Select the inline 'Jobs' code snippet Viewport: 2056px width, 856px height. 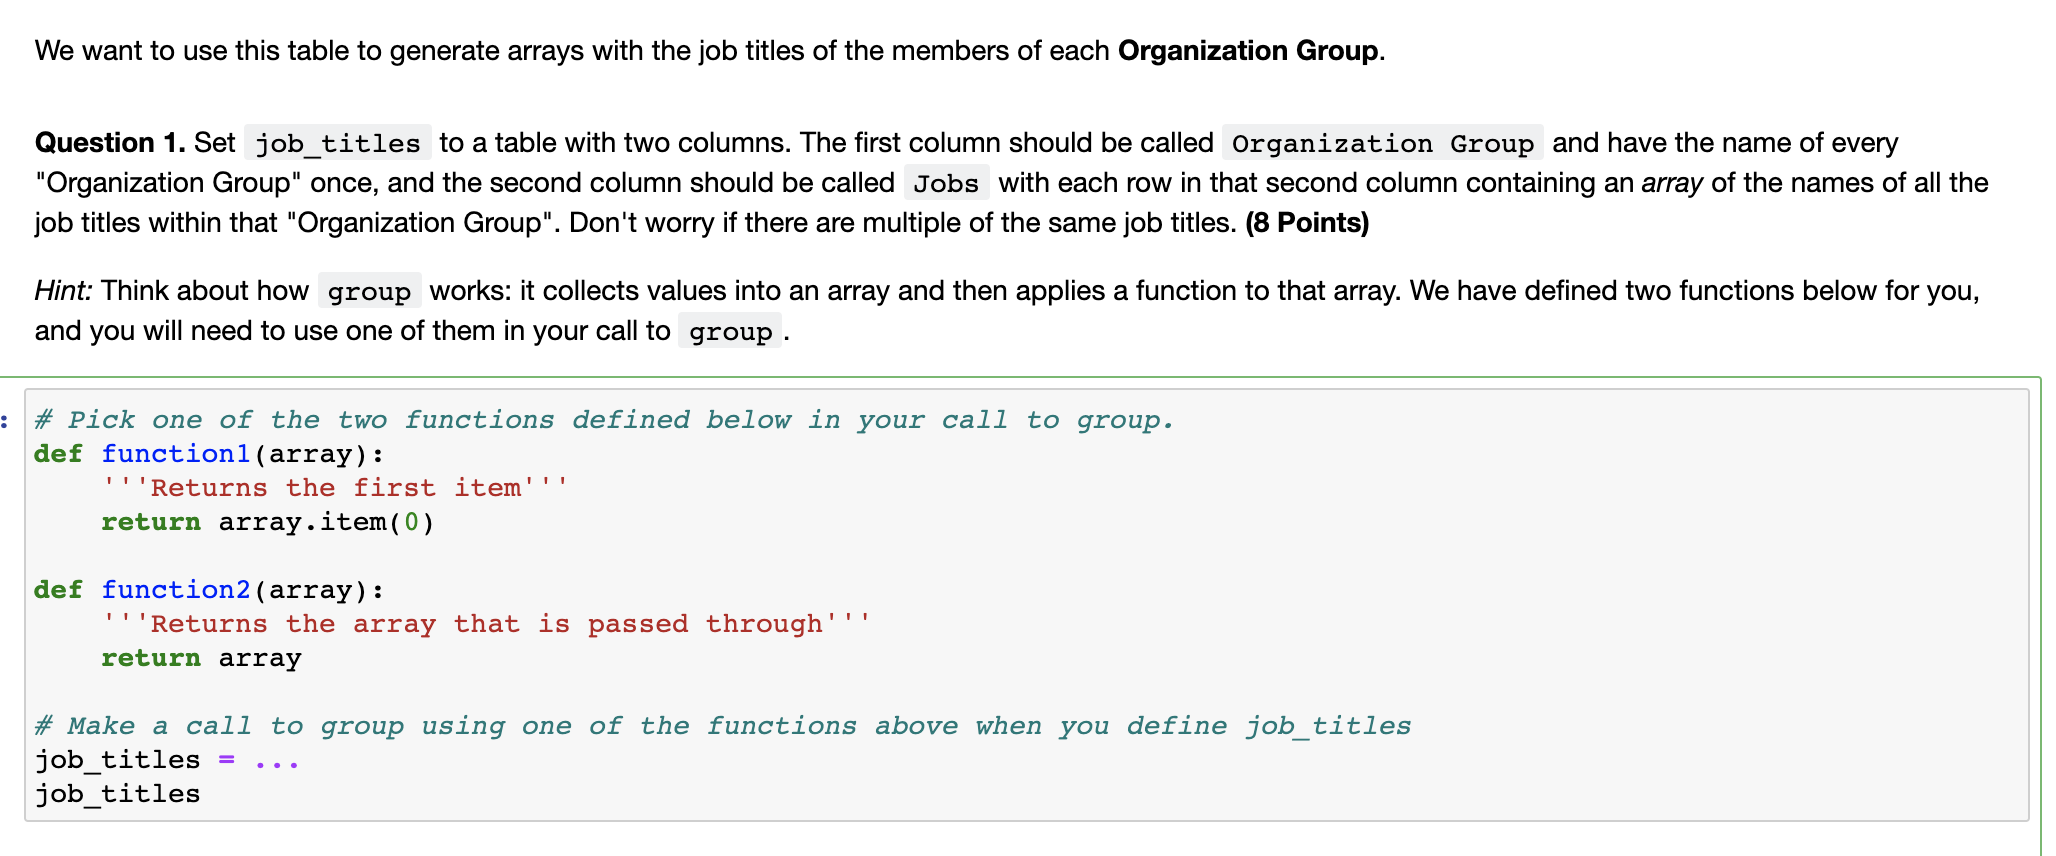coord(946,183)
